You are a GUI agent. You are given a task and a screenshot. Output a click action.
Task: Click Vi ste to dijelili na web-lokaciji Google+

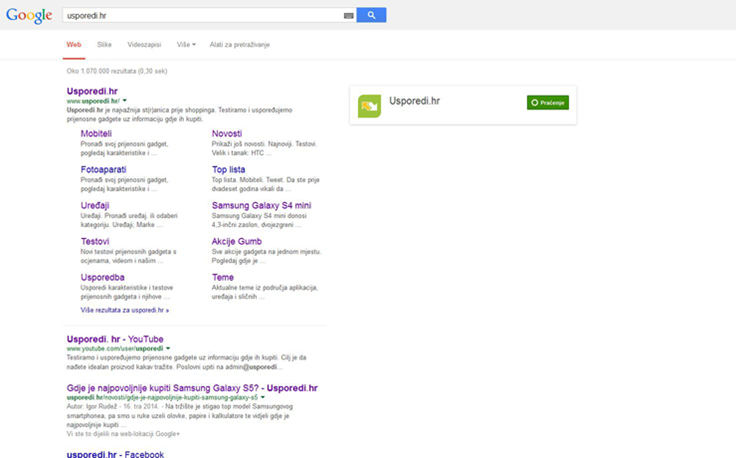[123, 434]
